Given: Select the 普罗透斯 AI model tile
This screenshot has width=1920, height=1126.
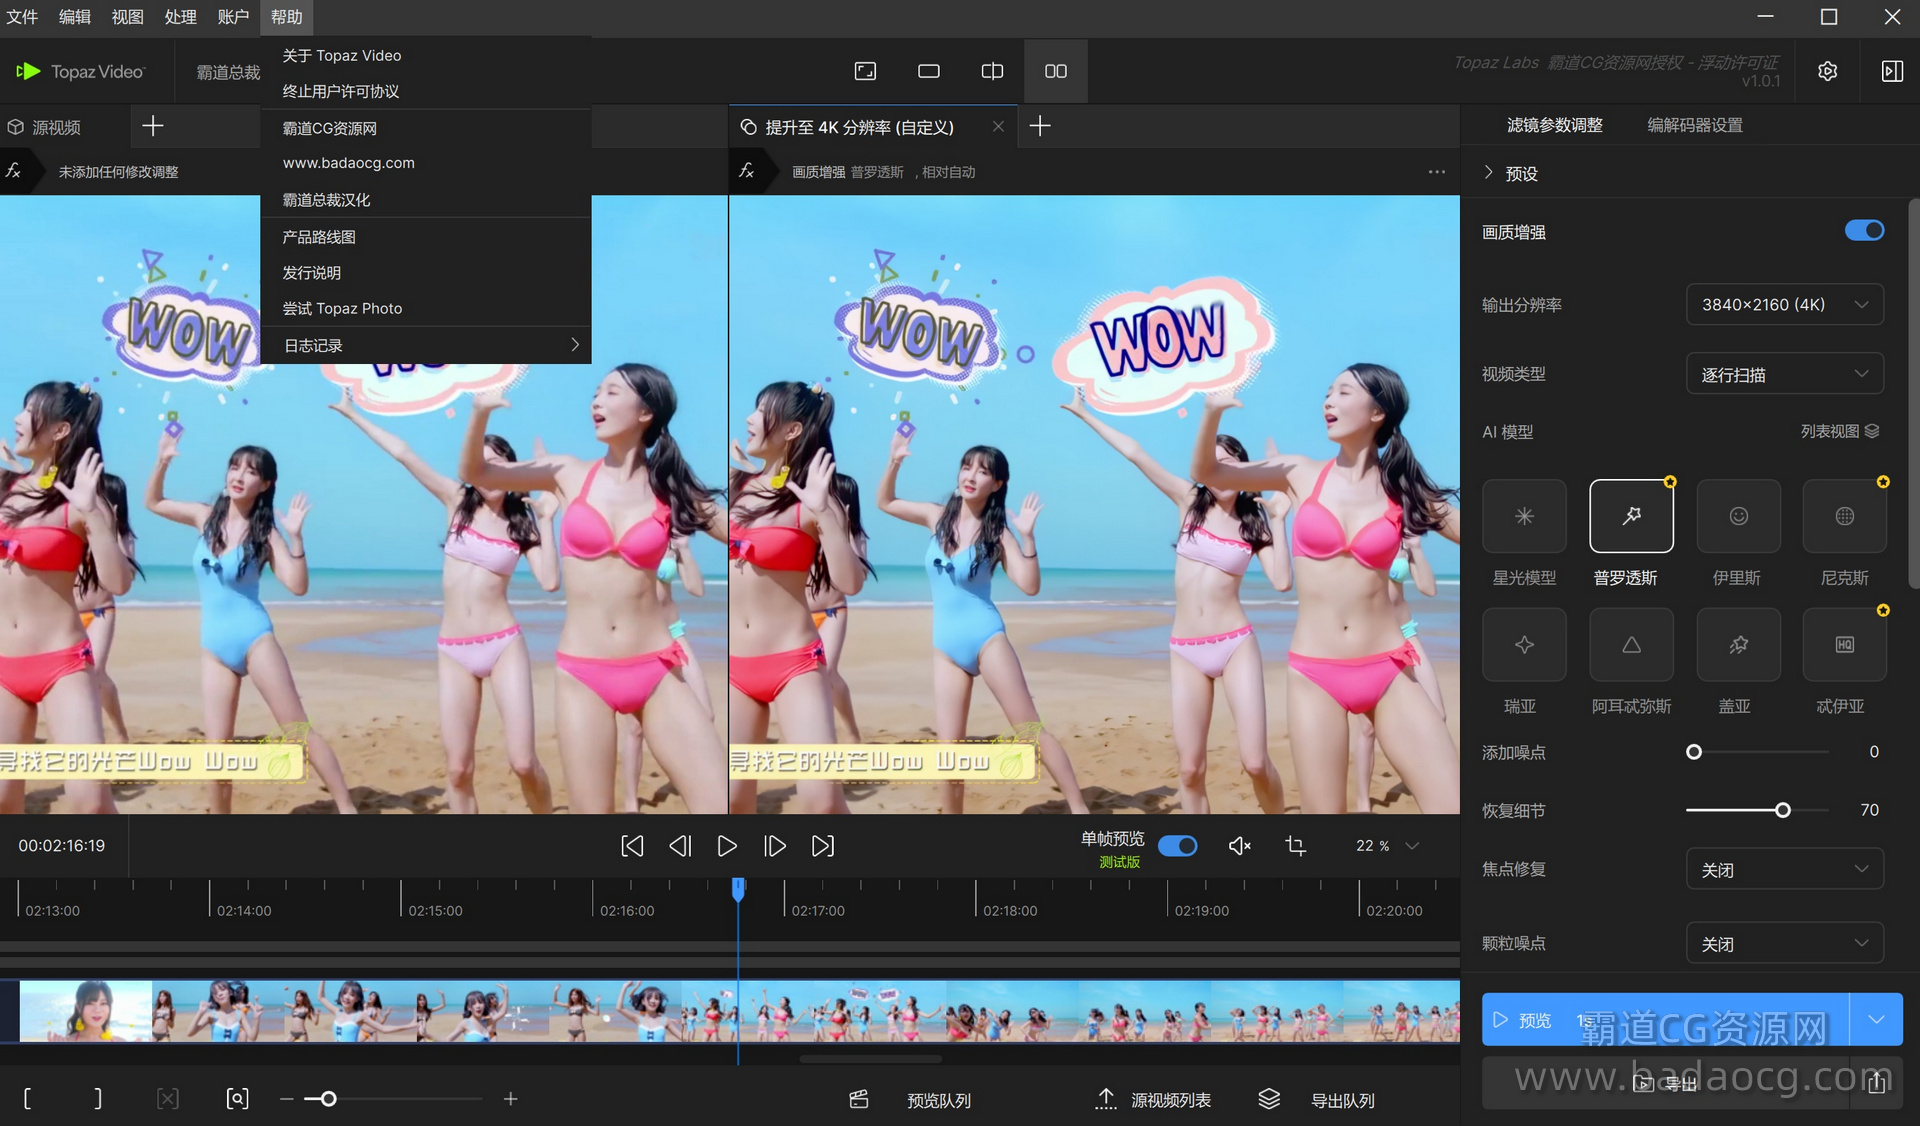Looking at the screenshot, I should [x=1631, y=516].
